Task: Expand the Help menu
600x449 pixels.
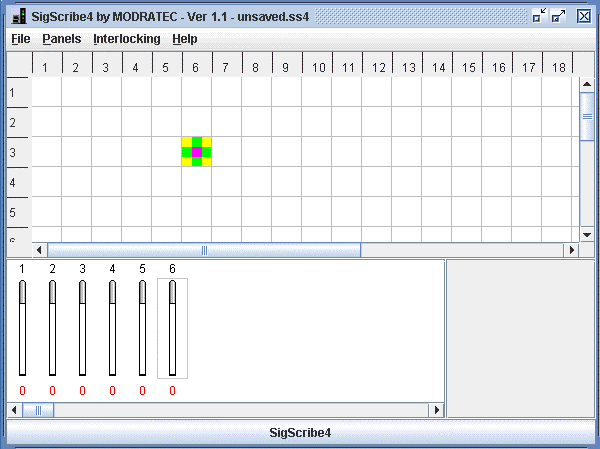Action: pyautogui.click(x=184, y=39)
